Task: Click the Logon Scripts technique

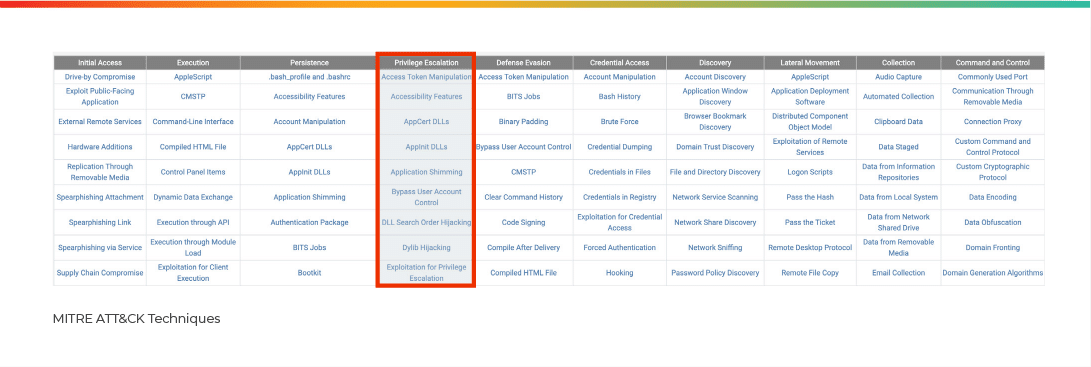Action: (x=810, y=172)
